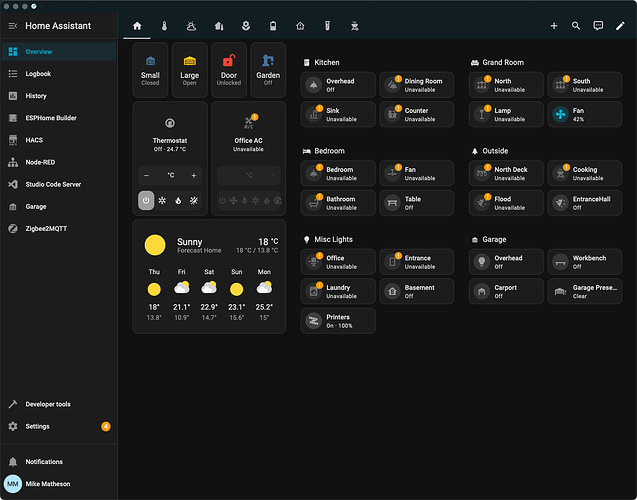The height and width of the screenshot is (500, 637).
Task: Toggle the Small garage door tile
Action: click(150, 70)
